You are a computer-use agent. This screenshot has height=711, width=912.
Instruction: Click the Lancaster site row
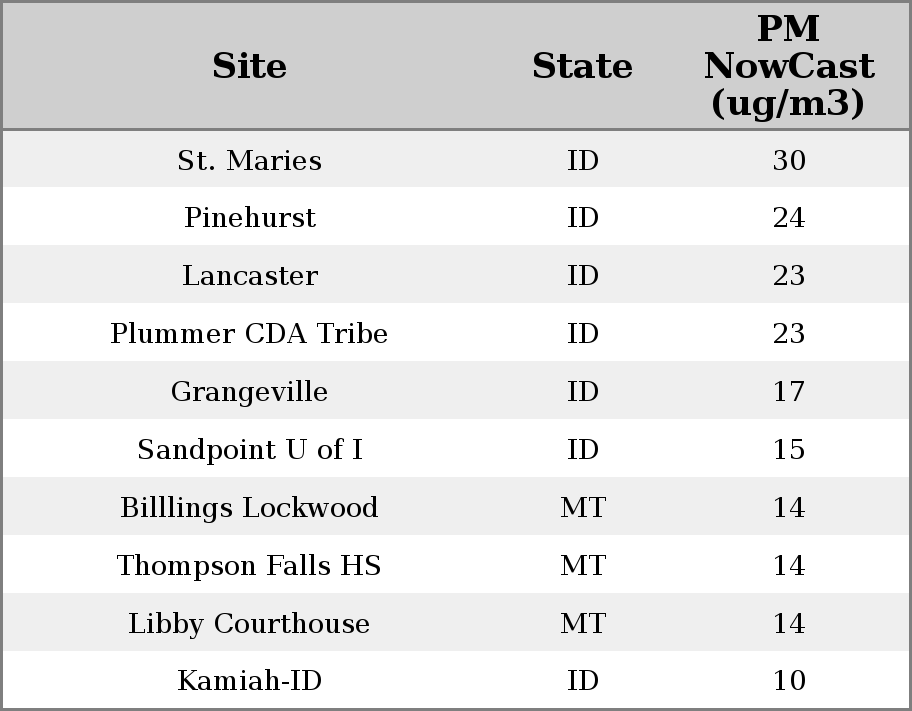coord(249,276)
